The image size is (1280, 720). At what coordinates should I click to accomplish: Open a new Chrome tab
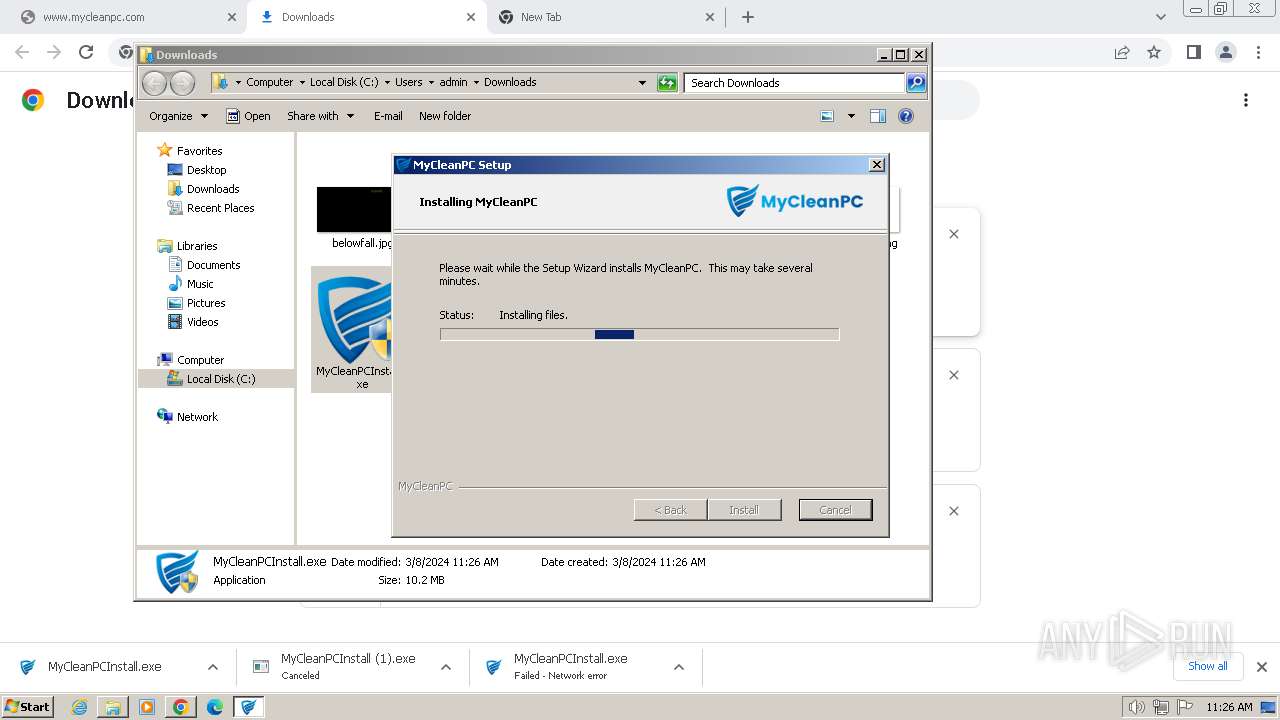pos(748,17)
